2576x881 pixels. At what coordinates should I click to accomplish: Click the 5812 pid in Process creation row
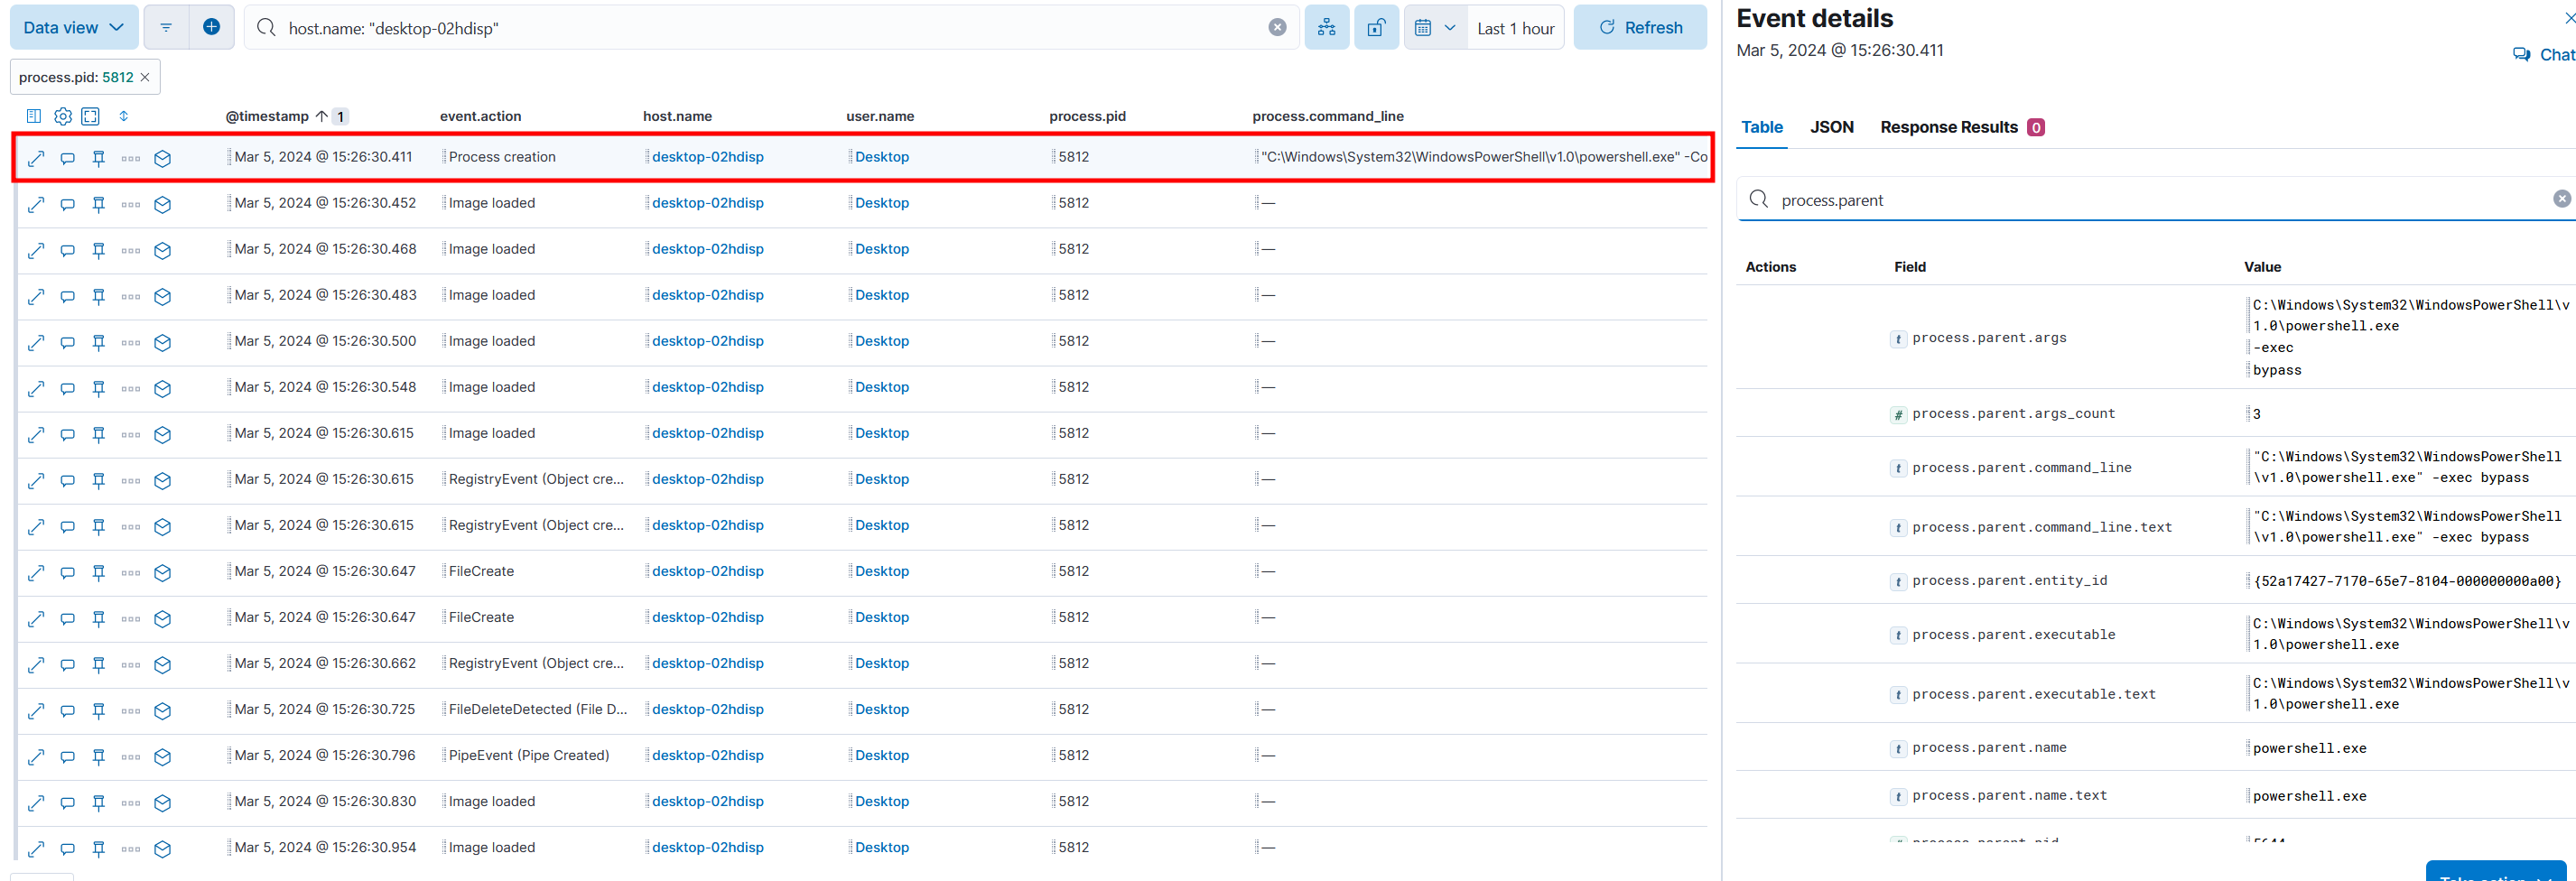(x=1074, y=157)
